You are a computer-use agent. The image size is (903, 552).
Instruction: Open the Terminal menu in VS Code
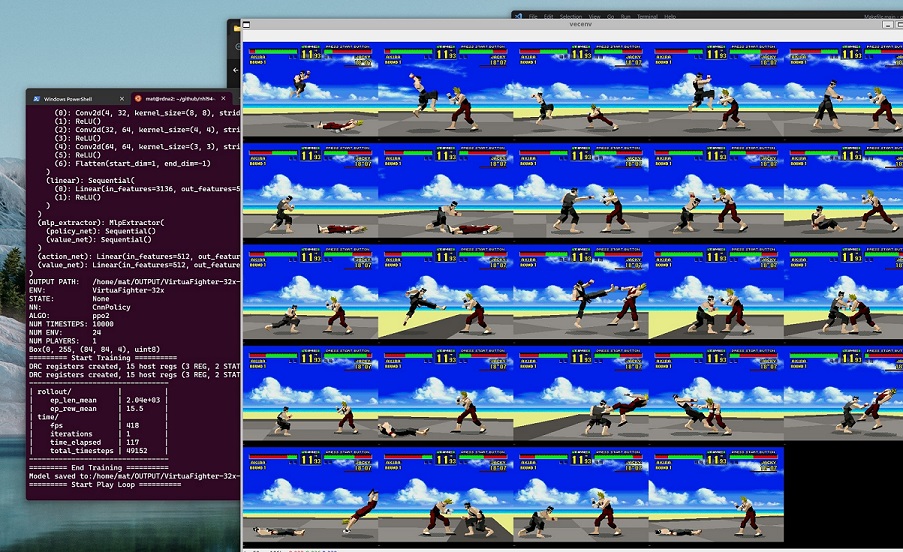click(x=647, y=17)
